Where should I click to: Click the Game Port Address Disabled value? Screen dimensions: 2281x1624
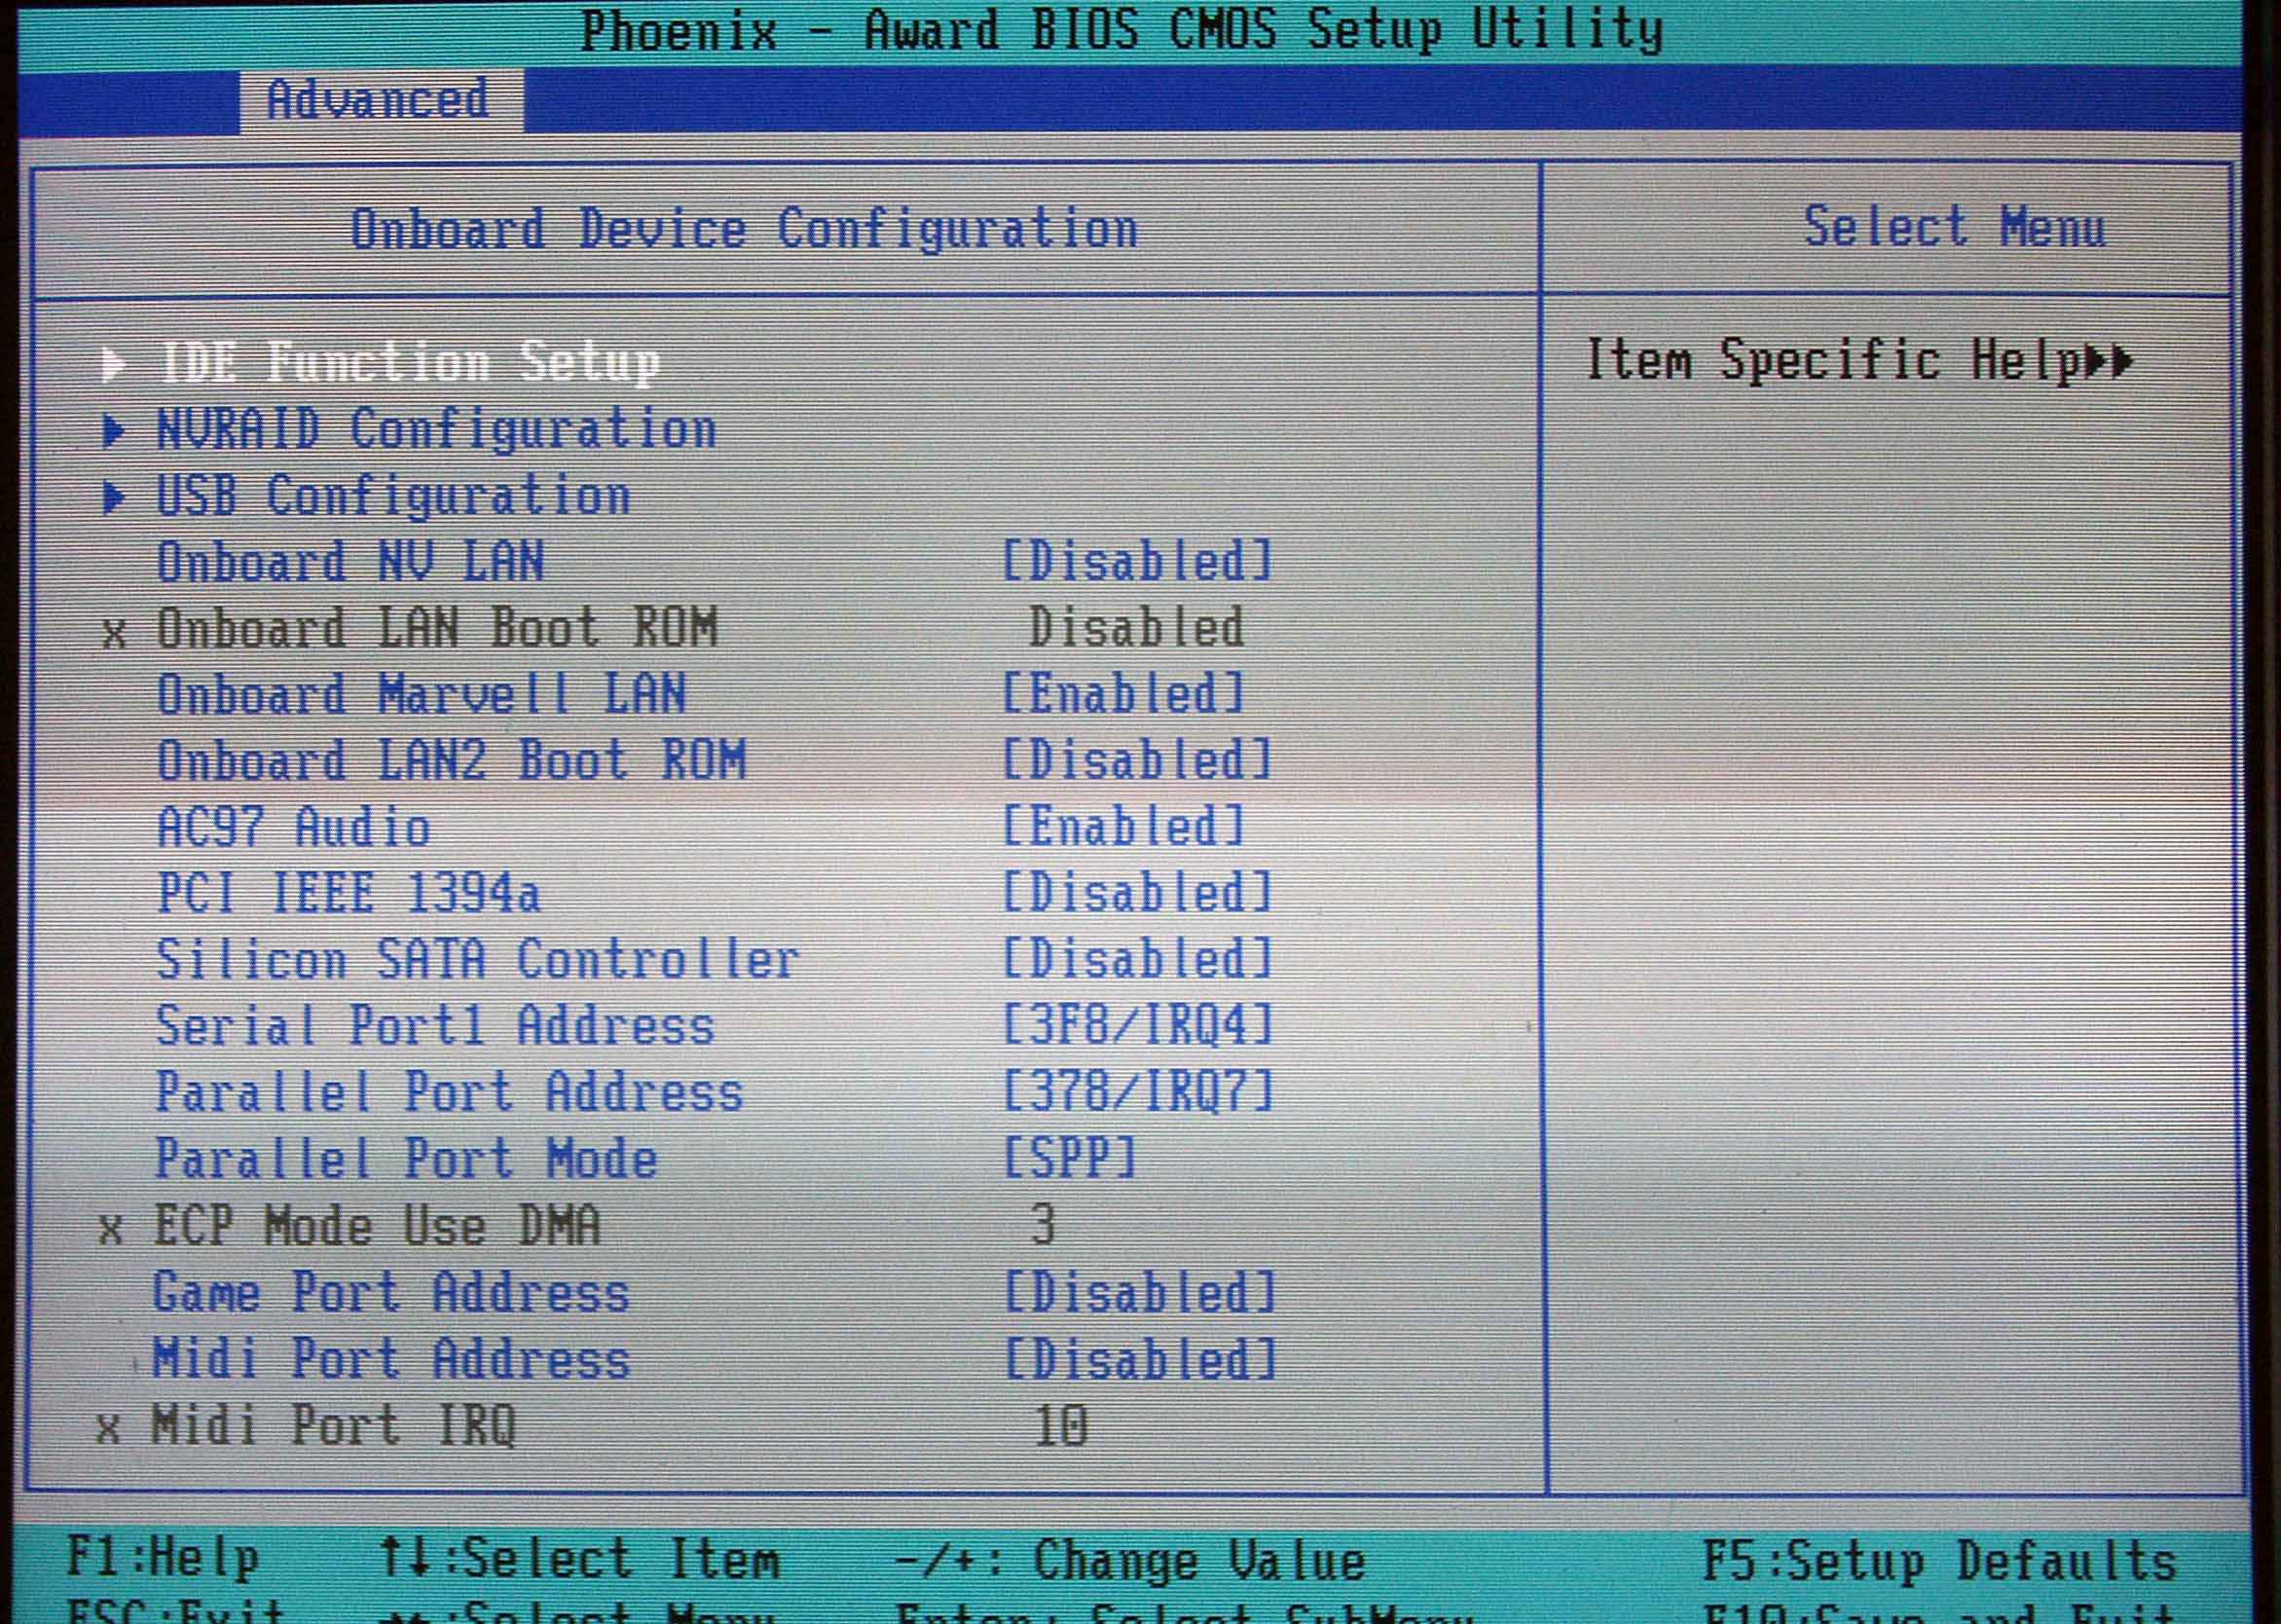1140,1293
